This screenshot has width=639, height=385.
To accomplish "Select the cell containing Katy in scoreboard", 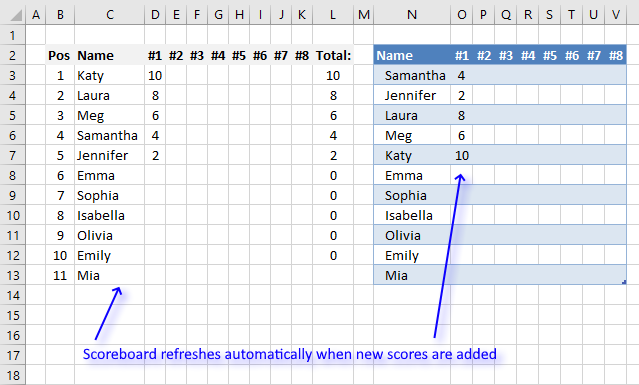I will (110, 75).
